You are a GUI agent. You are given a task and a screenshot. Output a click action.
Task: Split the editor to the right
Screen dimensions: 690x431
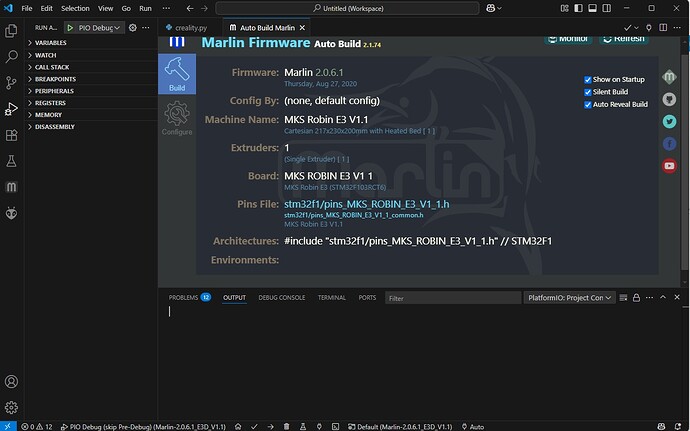663,27
